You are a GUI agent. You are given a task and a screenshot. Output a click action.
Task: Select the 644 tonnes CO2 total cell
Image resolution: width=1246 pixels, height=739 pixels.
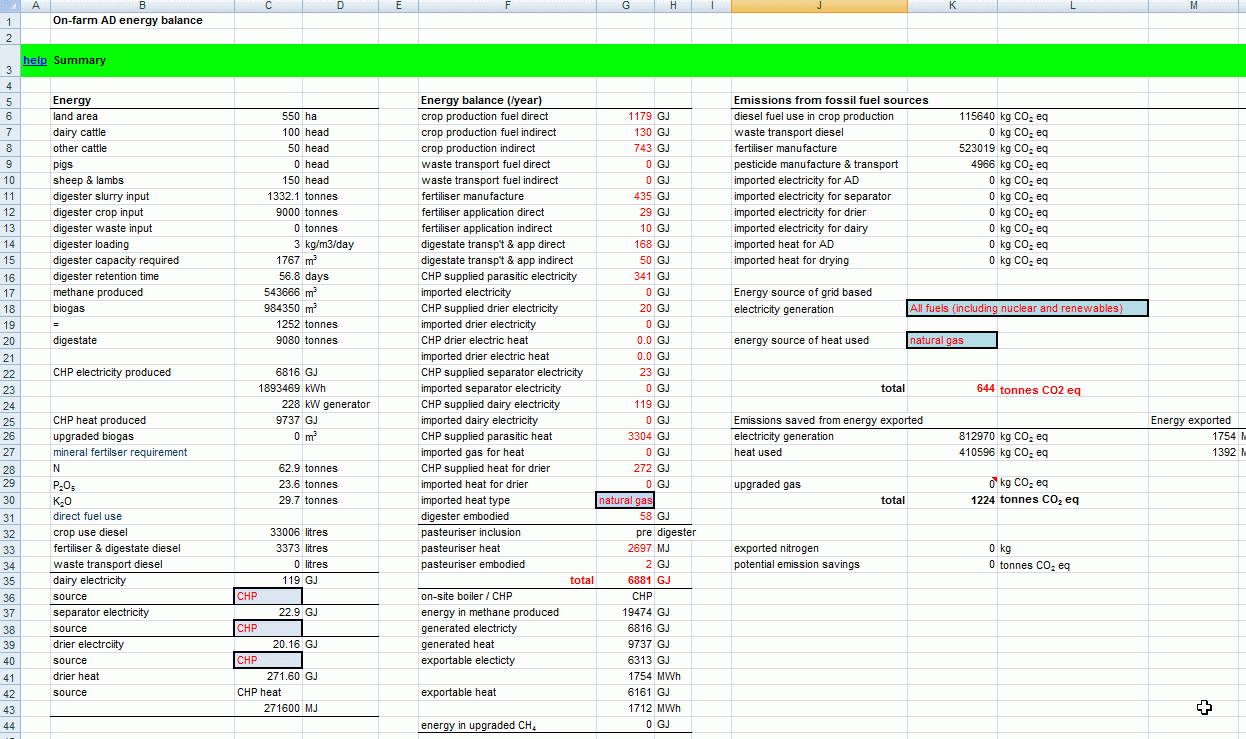(x=952, y=388)
